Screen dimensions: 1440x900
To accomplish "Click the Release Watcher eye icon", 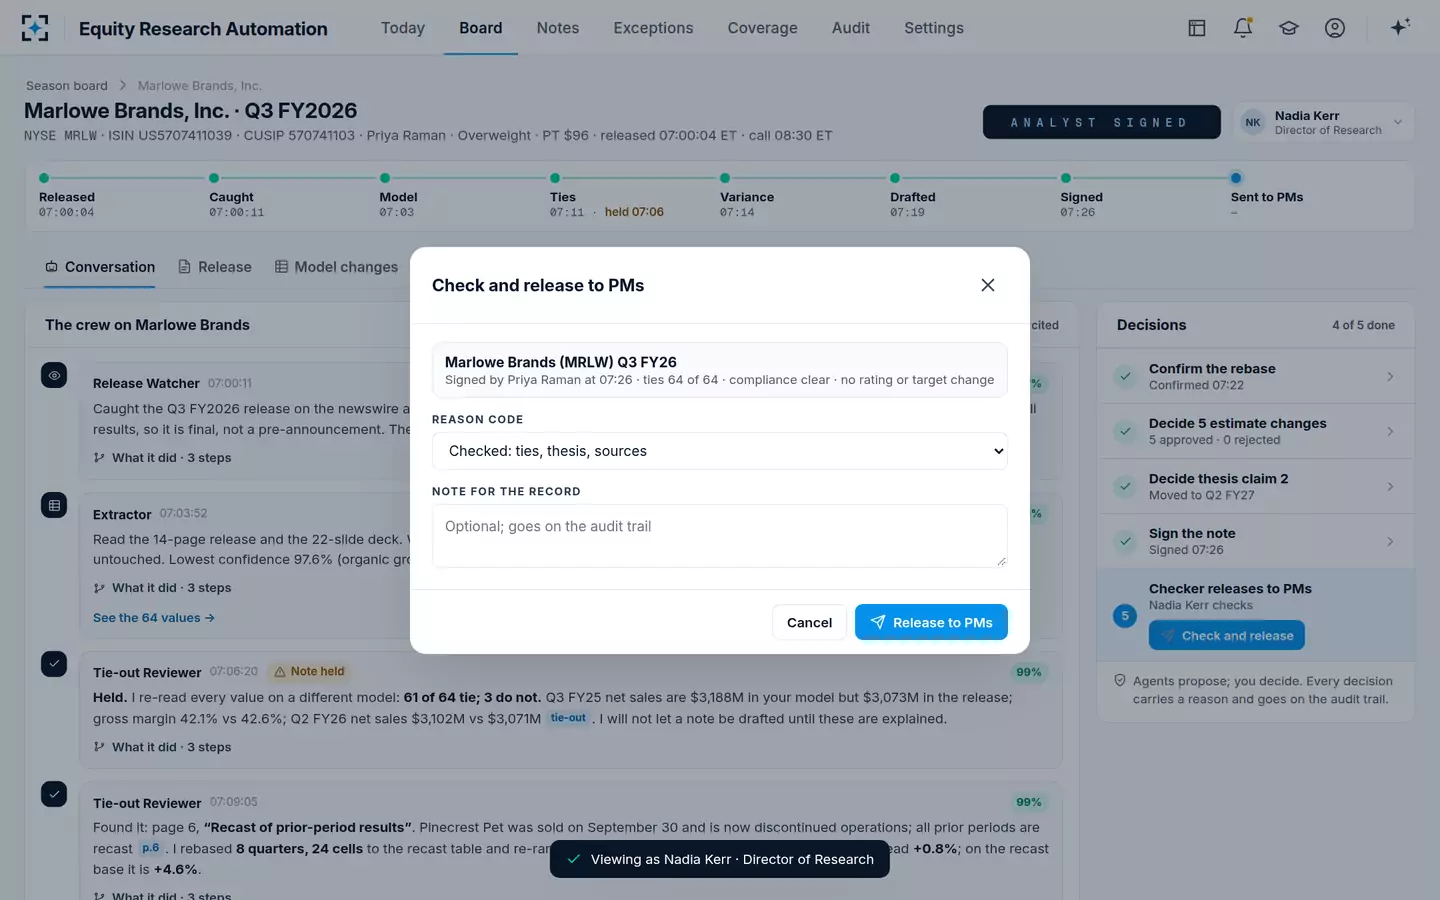I will coord(54,375).
